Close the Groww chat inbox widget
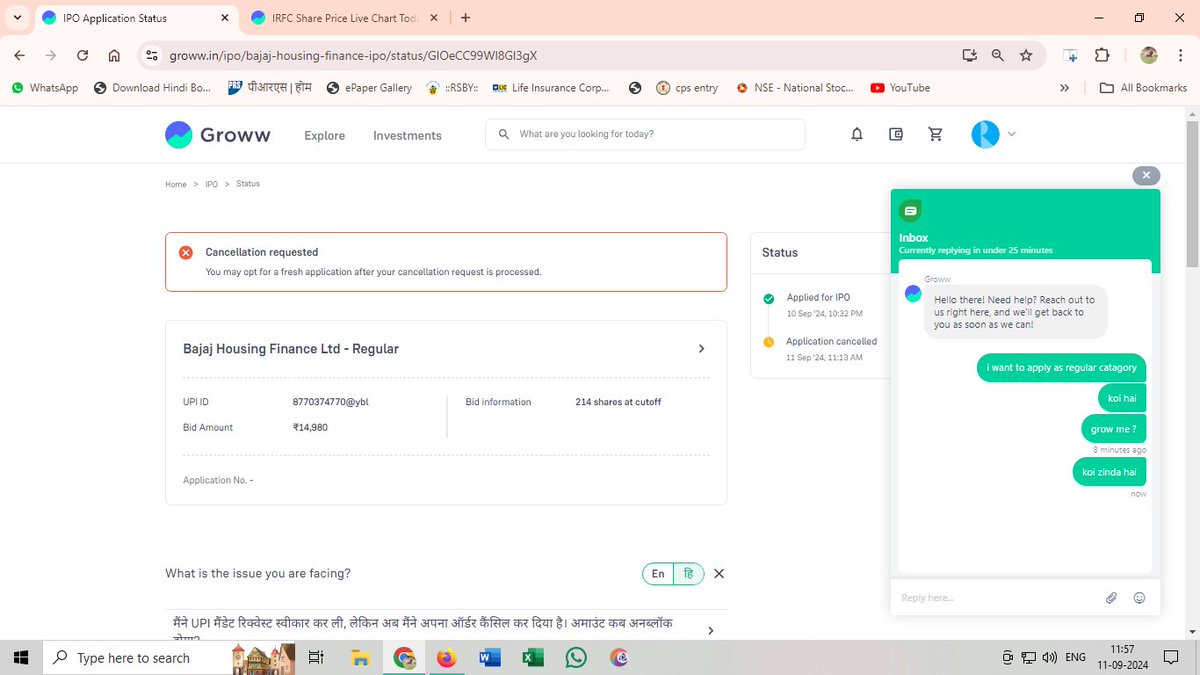1200x675 pixels. coord(1146,176)
